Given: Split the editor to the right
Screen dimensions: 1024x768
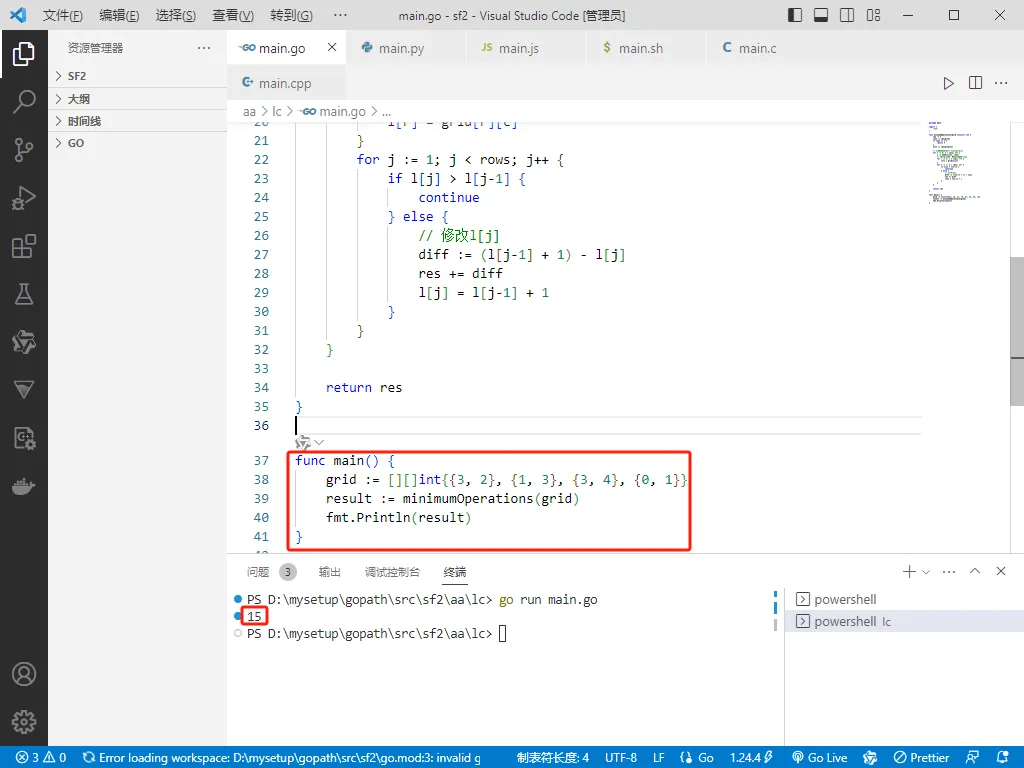Looking at the screenshot, I should pyautogui.click(x=975, y=83).
